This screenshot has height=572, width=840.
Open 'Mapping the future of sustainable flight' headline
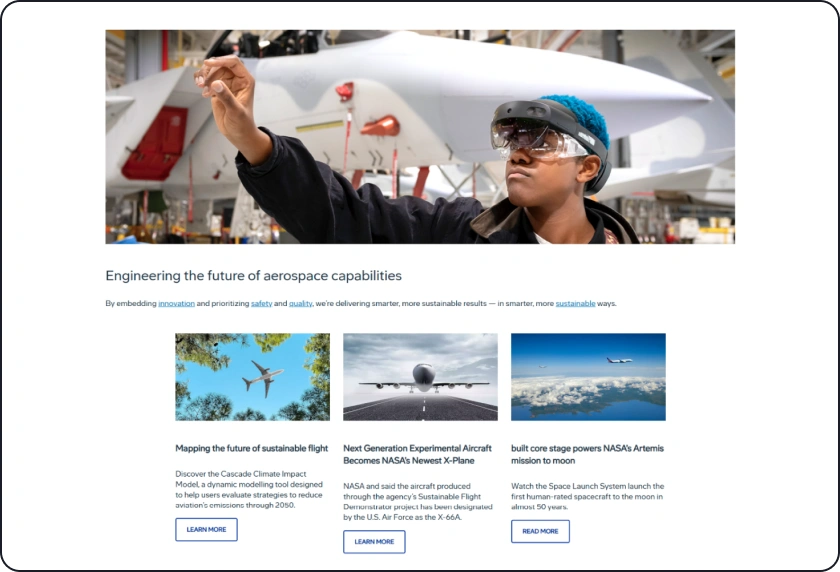coord(252,448)
